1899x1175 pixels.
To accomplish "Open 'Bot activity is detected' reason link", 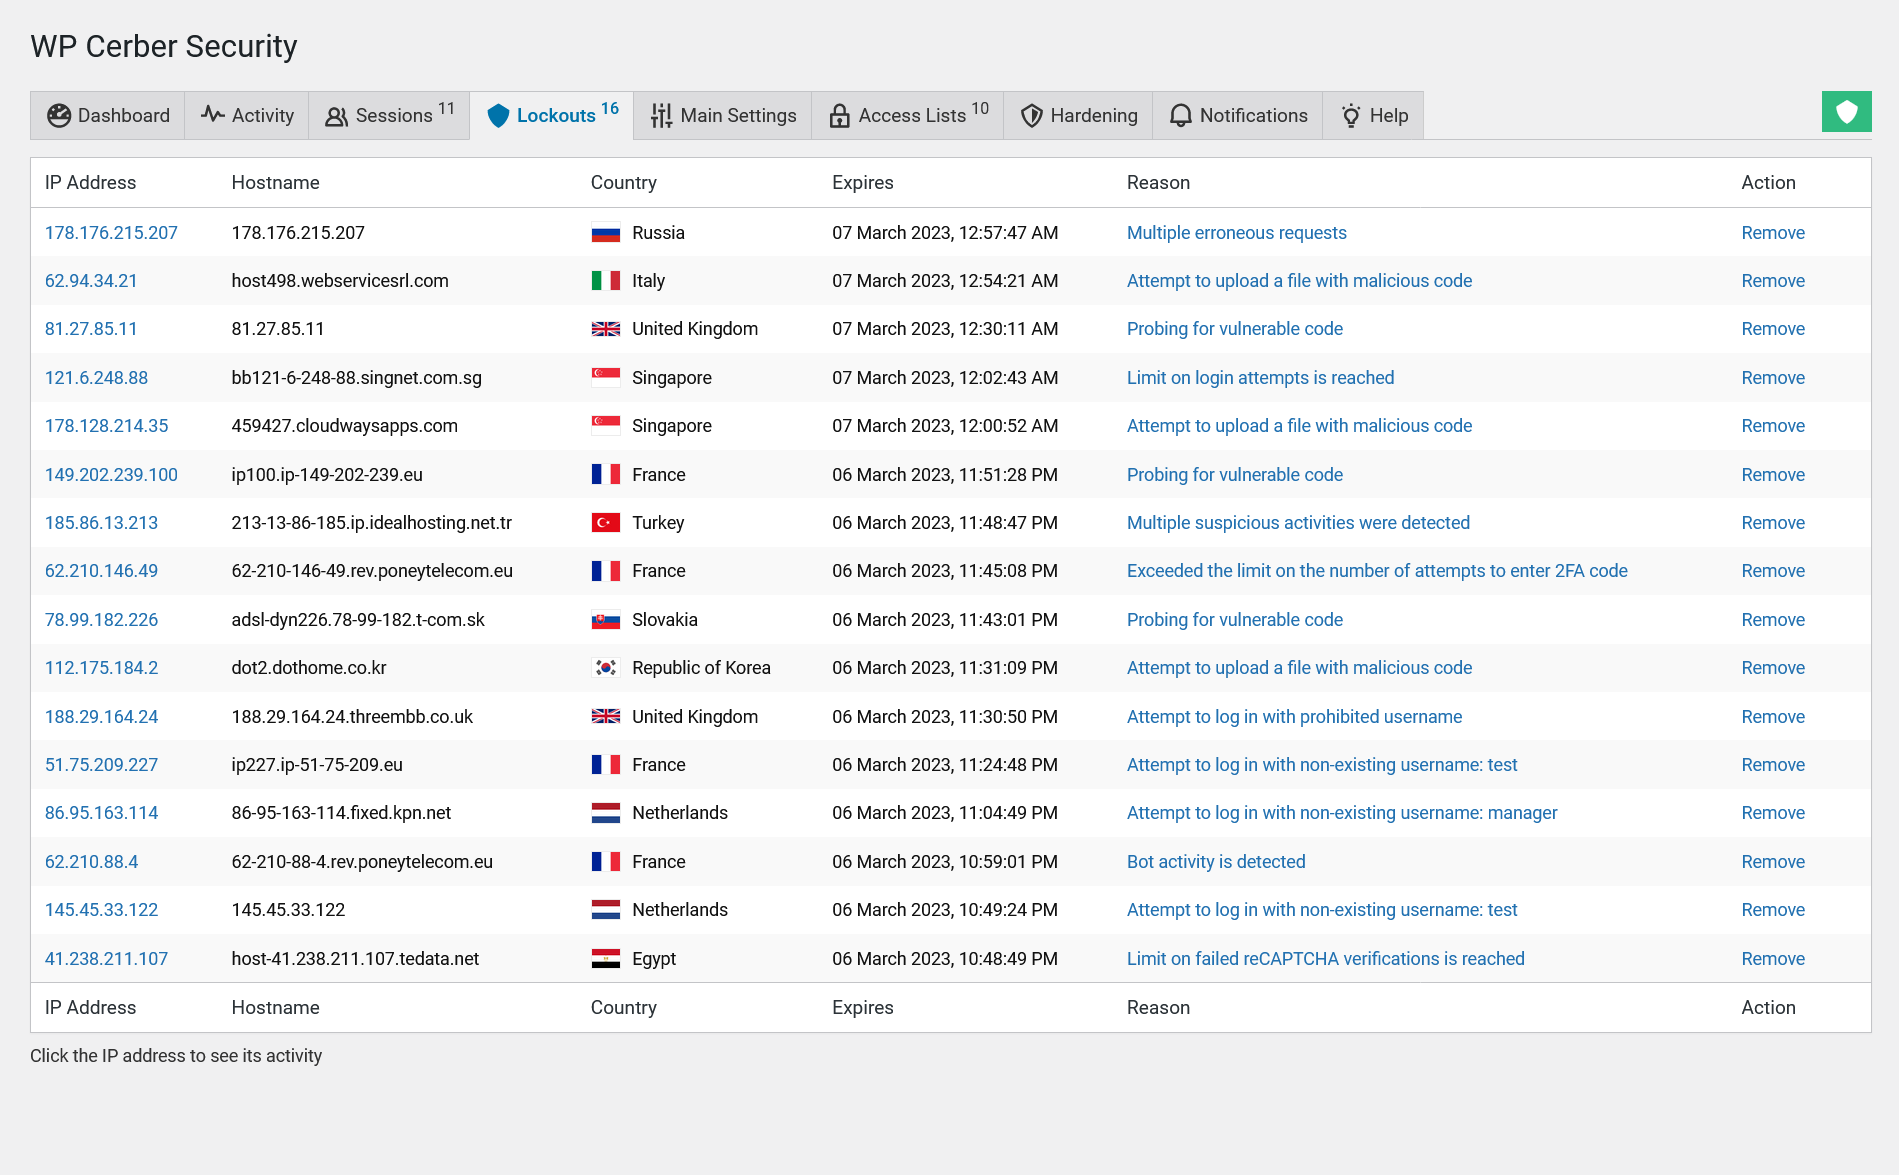I will click(1215, 861).
